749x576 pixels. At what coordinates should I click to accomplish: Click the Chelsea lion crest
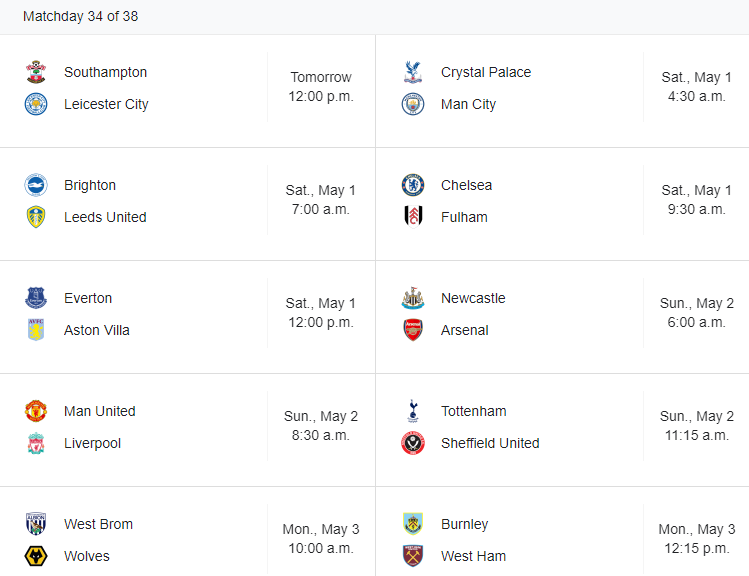click(x=413, y=185)
